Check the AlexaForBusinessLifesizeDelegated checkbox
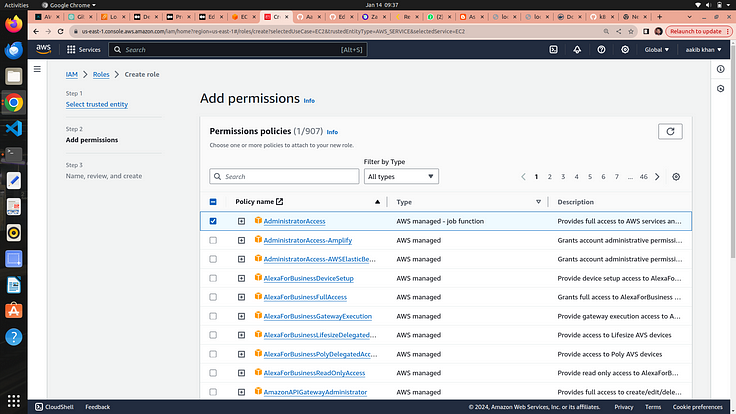The width and height of the screenshot is (736, 414). pos(213,335)
